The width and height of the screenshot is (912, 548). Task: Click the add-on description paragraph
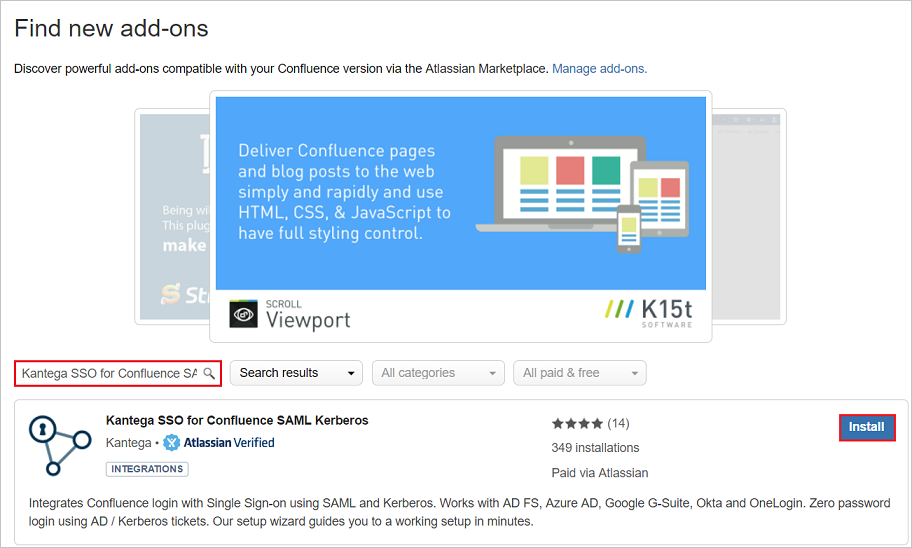[x=459, y=512]
